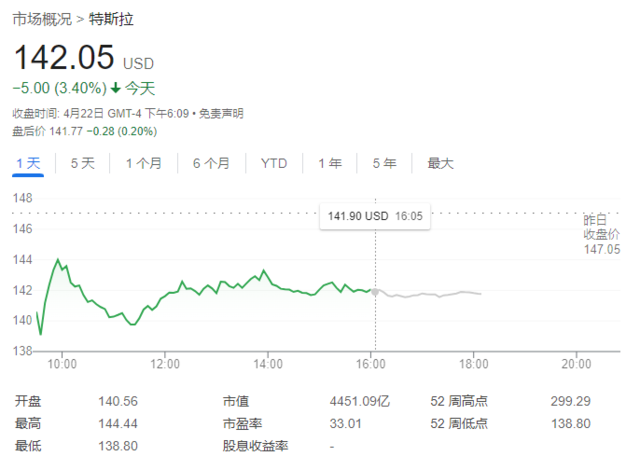640x456 pixels.
Task: Select the 1 天 range tab
Action: coord(28,163)
